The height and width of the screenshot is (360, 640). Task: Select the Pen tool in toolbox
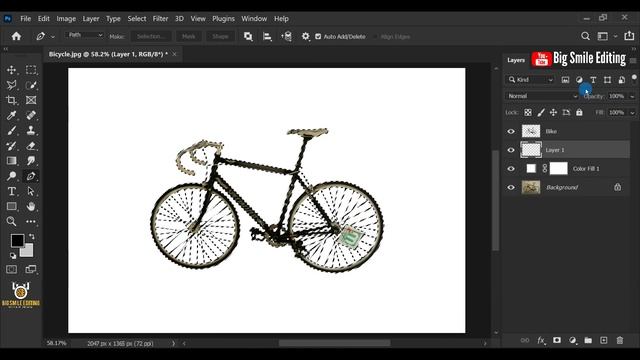(x=31, y=176)
